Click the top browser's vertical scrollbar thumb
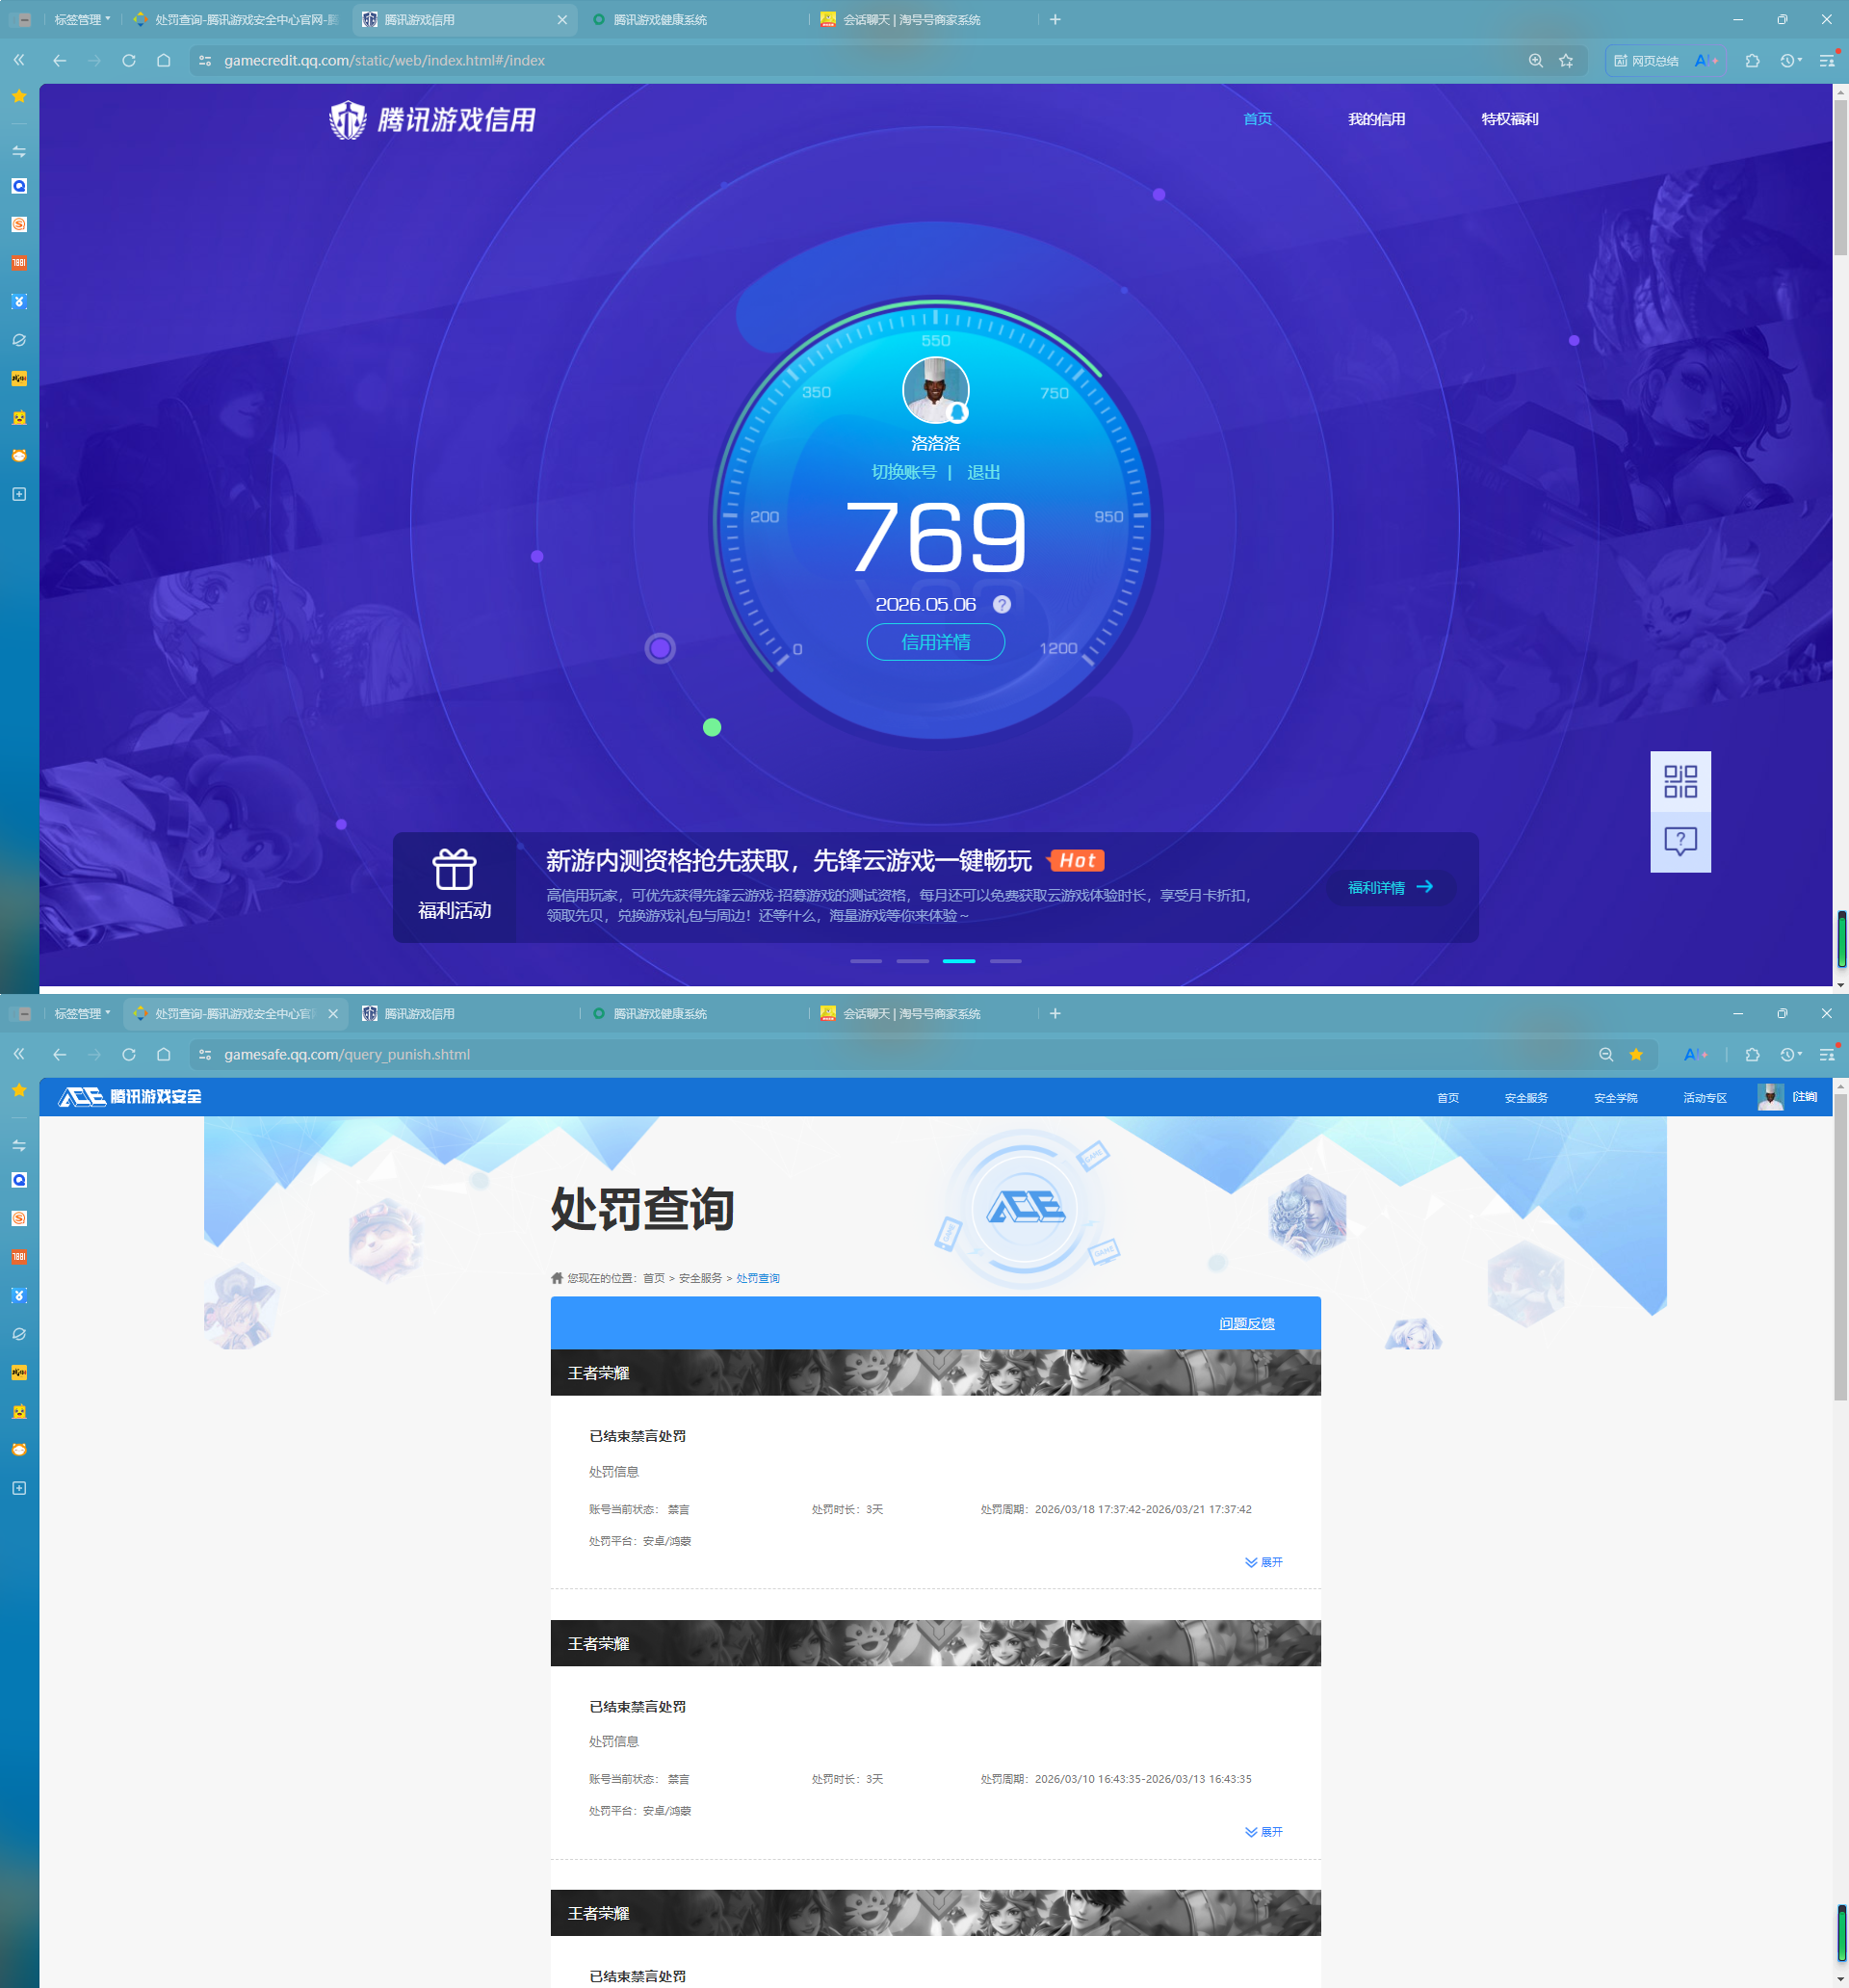Image resolution: width=1849 pixels, height=1988 pixels. [1840, 178]
